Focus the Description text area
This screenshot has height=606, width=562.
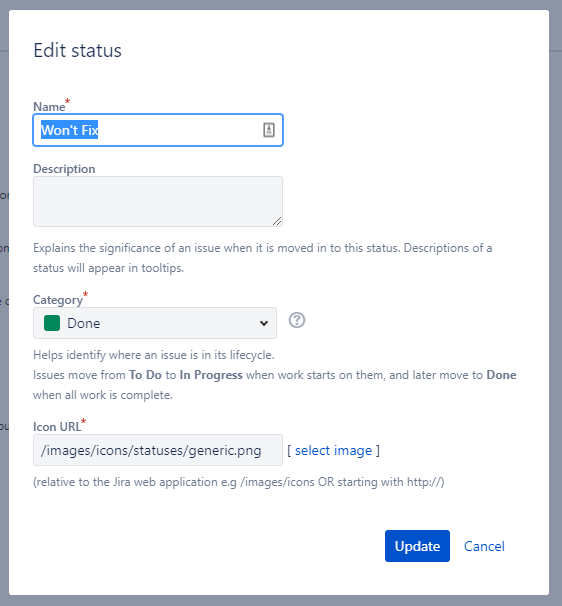[158, 201]
